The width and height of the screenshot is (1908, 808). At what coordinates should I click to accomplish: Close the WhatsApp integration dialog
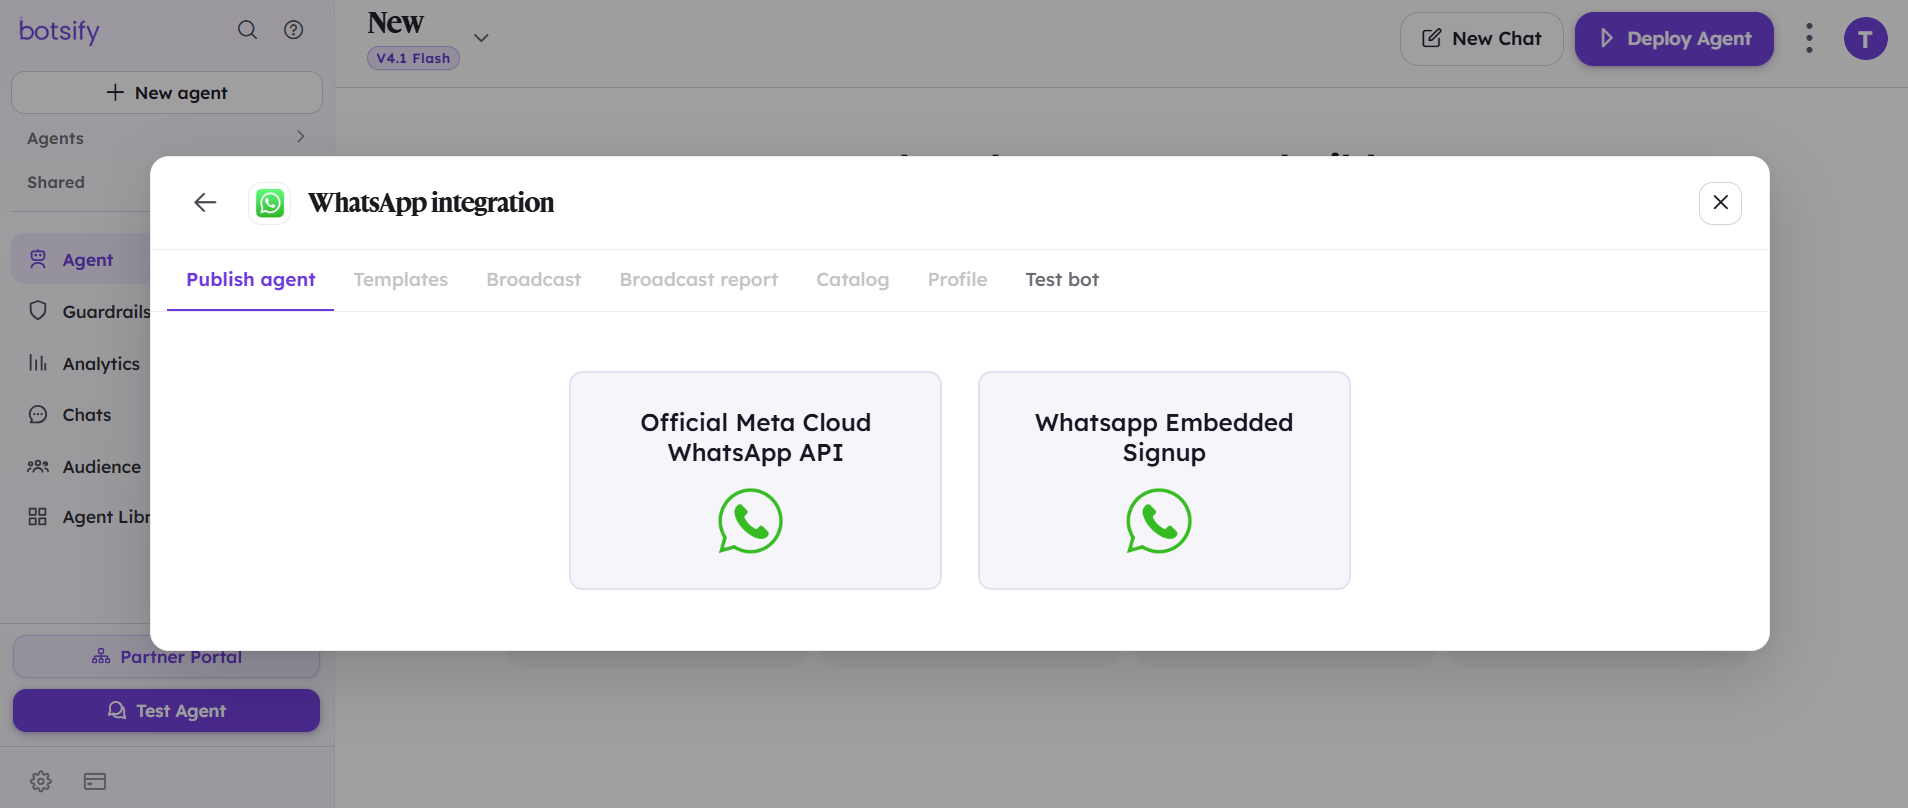1720,203
